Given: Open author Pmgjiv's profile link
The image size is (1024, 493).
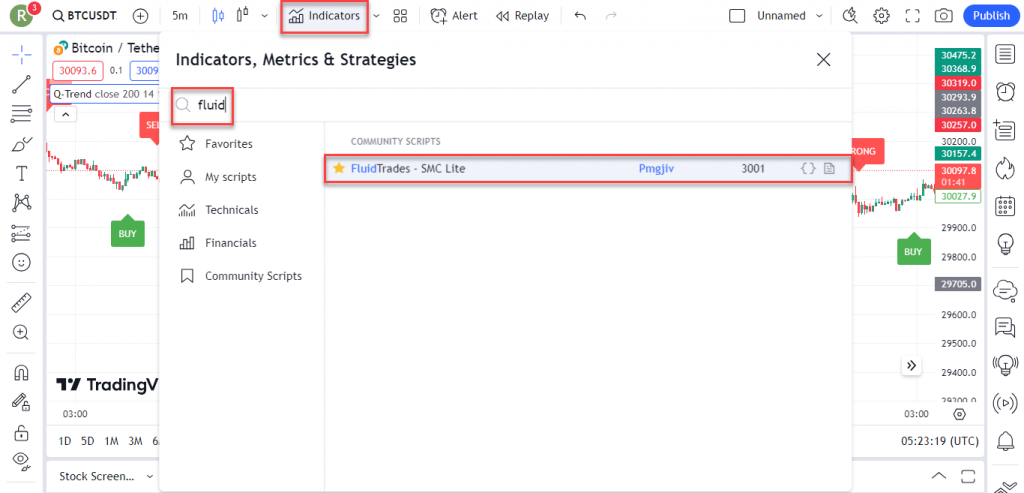Looking at the screenshot, I should coord(656,168).
